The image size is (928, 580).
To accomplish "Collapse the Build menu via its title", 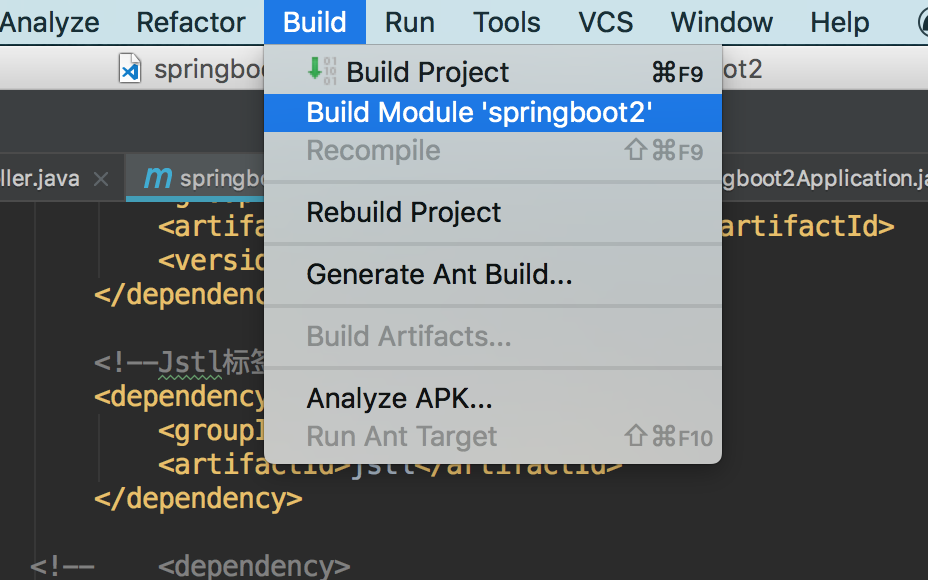I will click(315, 22).
